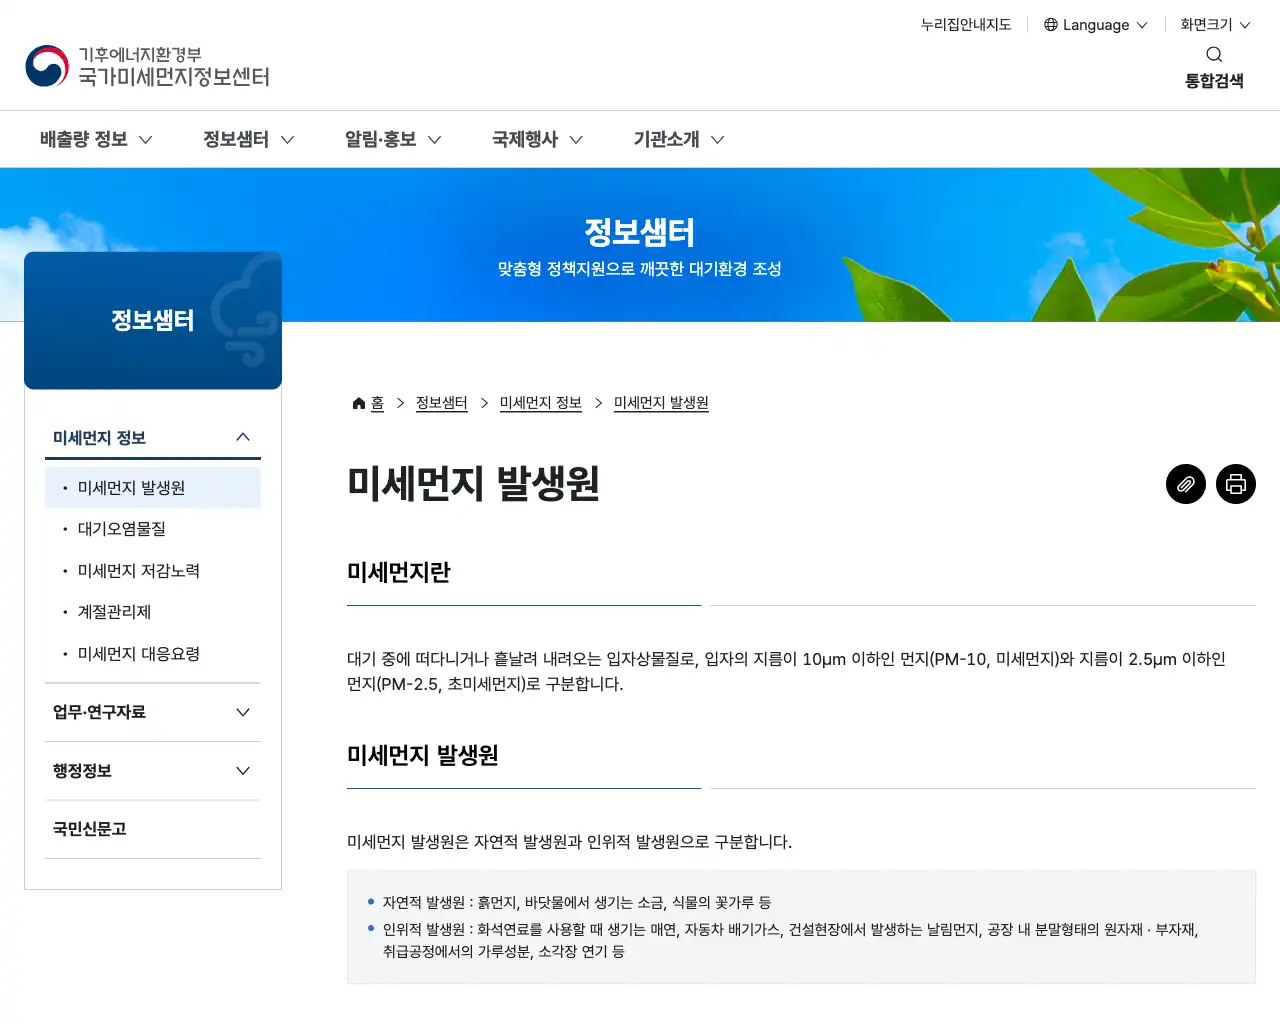Open the Language dropdown
1280x1024 pixels.
click(1096, 25)
